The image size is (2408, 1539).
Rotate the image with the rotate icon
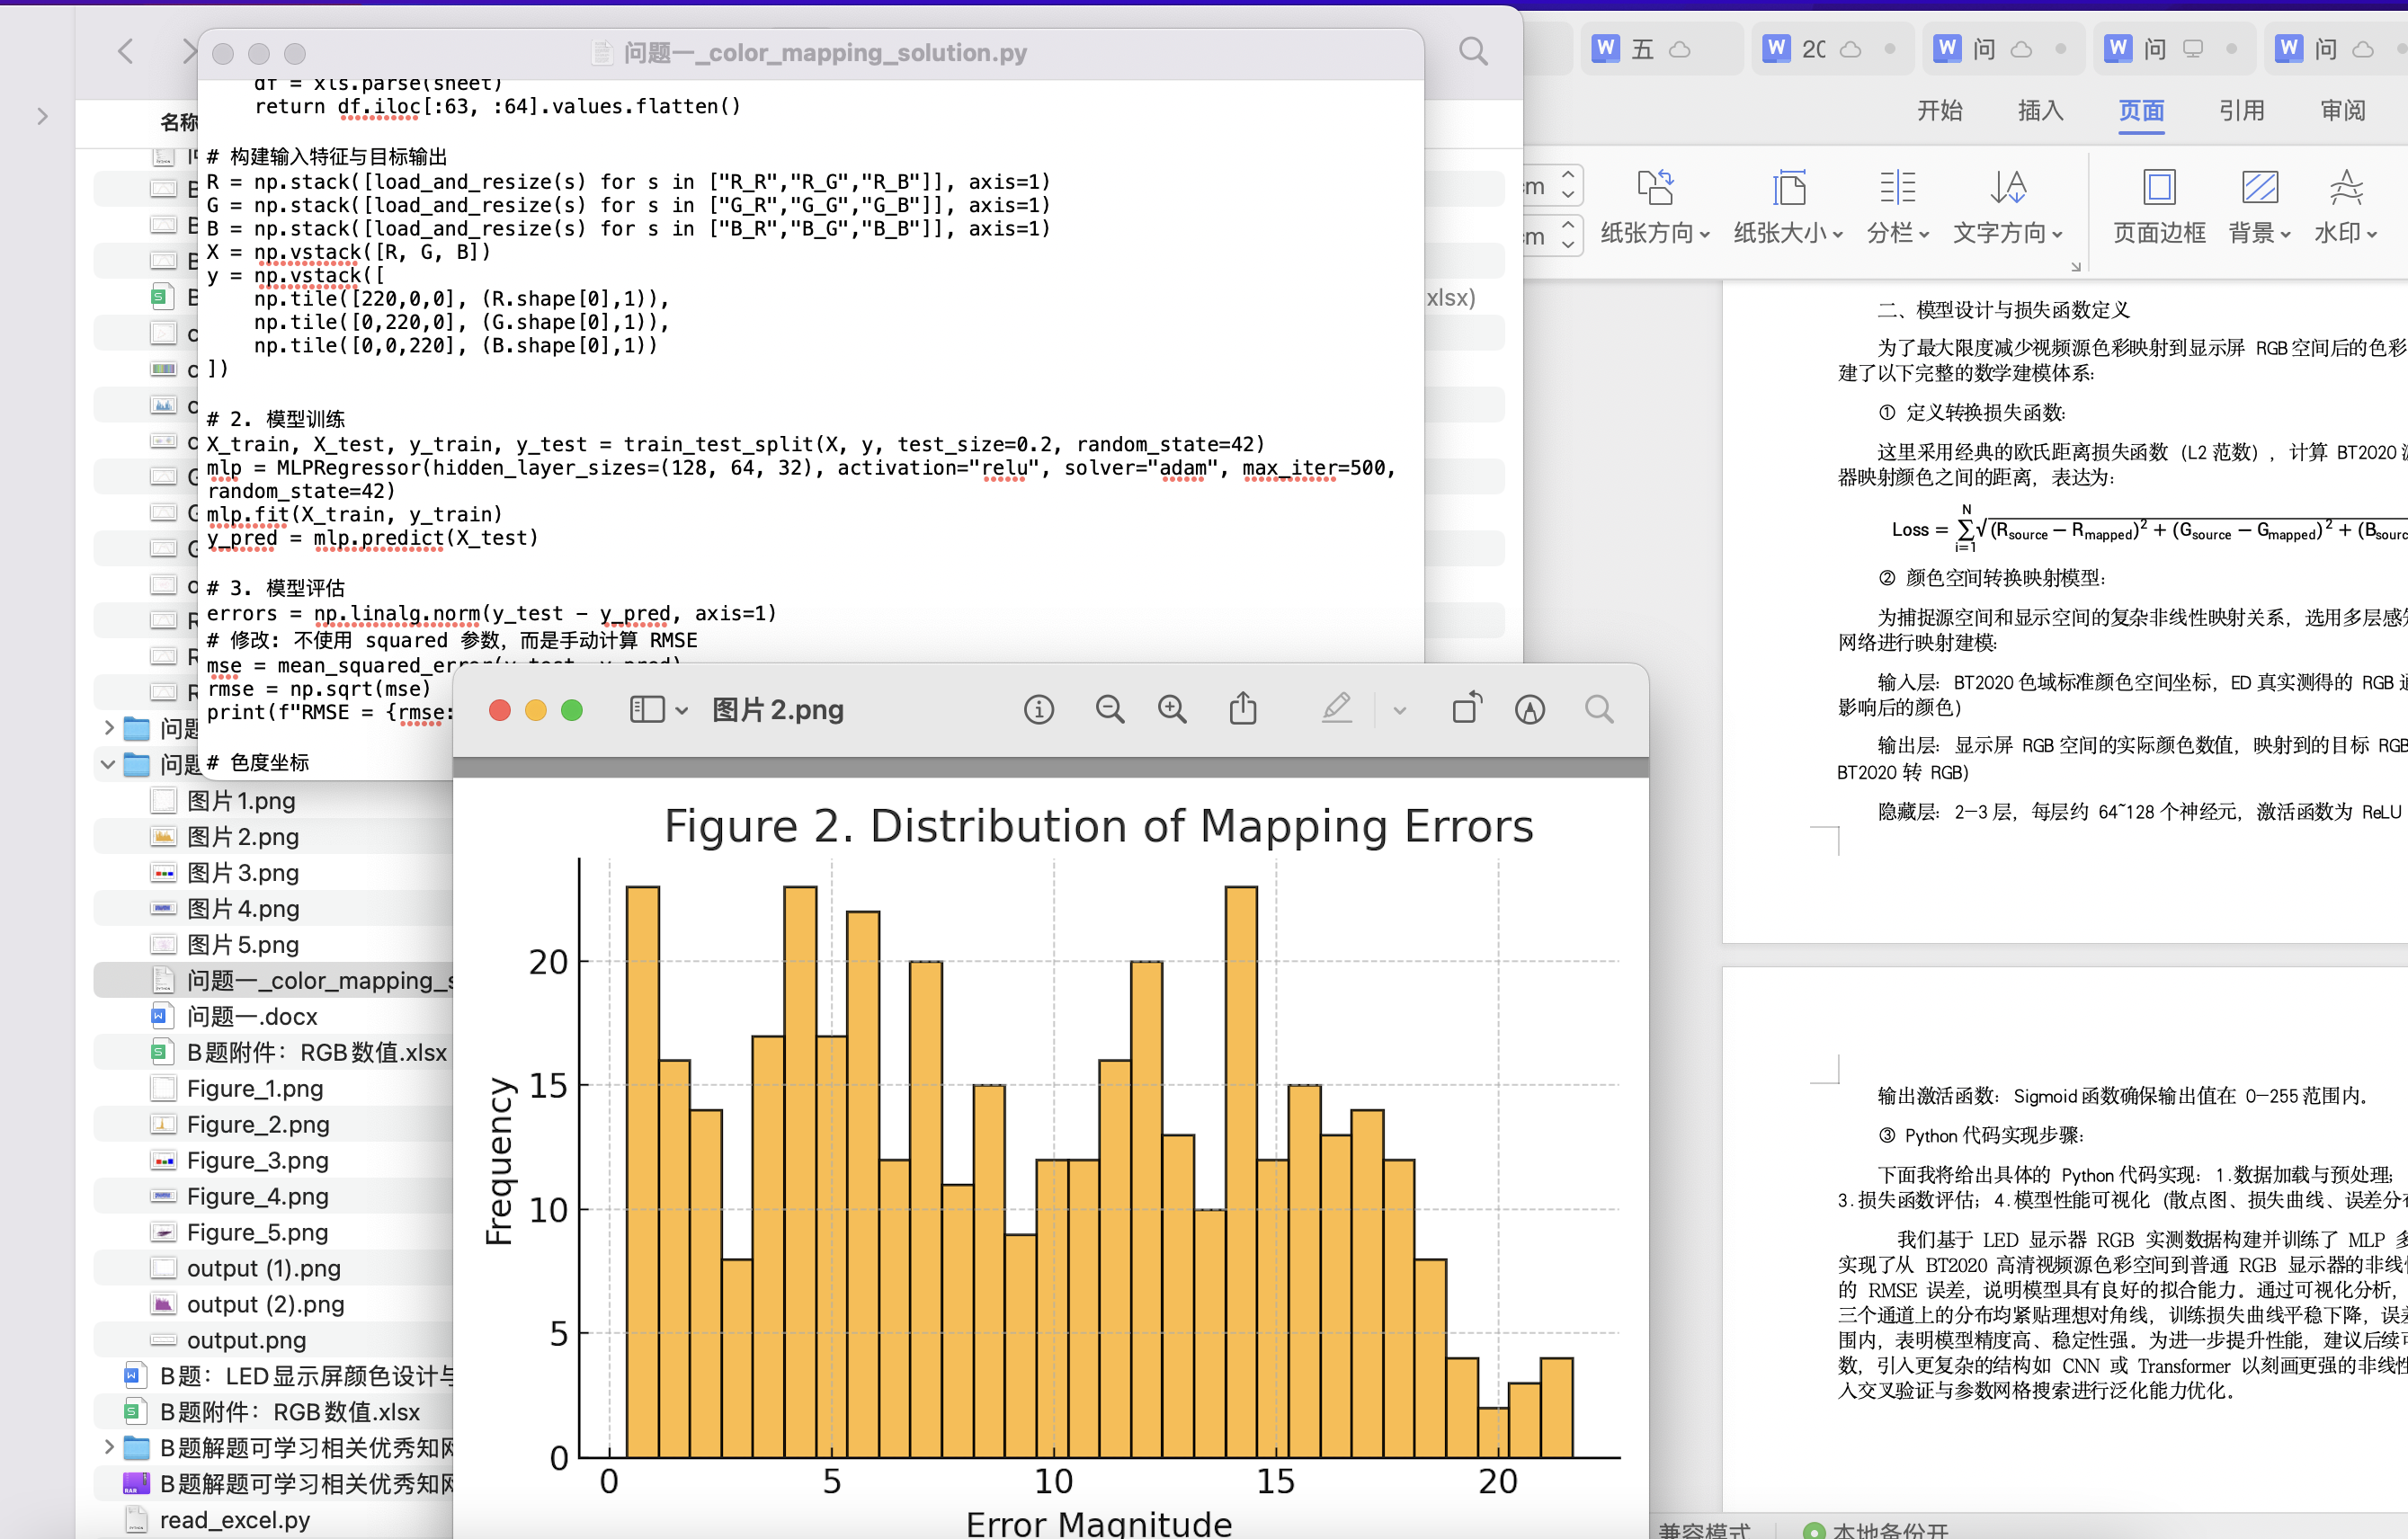click(x=1467, y=709)
